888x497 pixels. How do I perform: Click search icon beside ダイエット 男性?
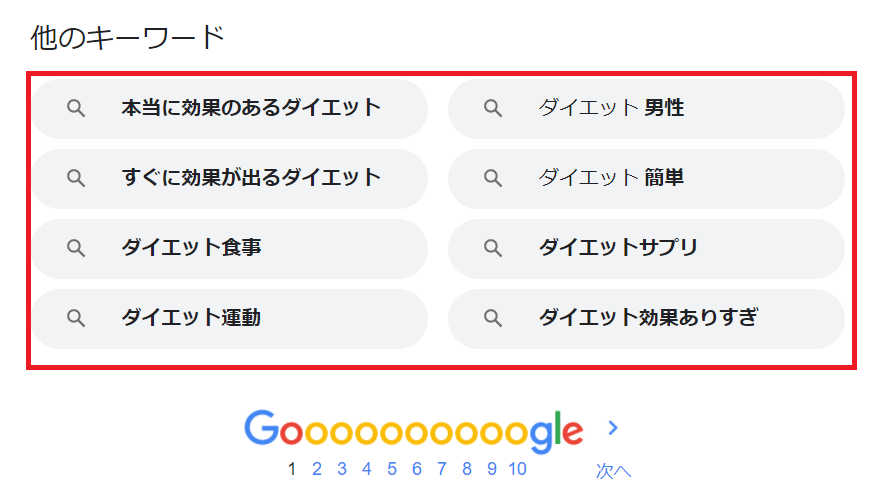click(493, 108)
